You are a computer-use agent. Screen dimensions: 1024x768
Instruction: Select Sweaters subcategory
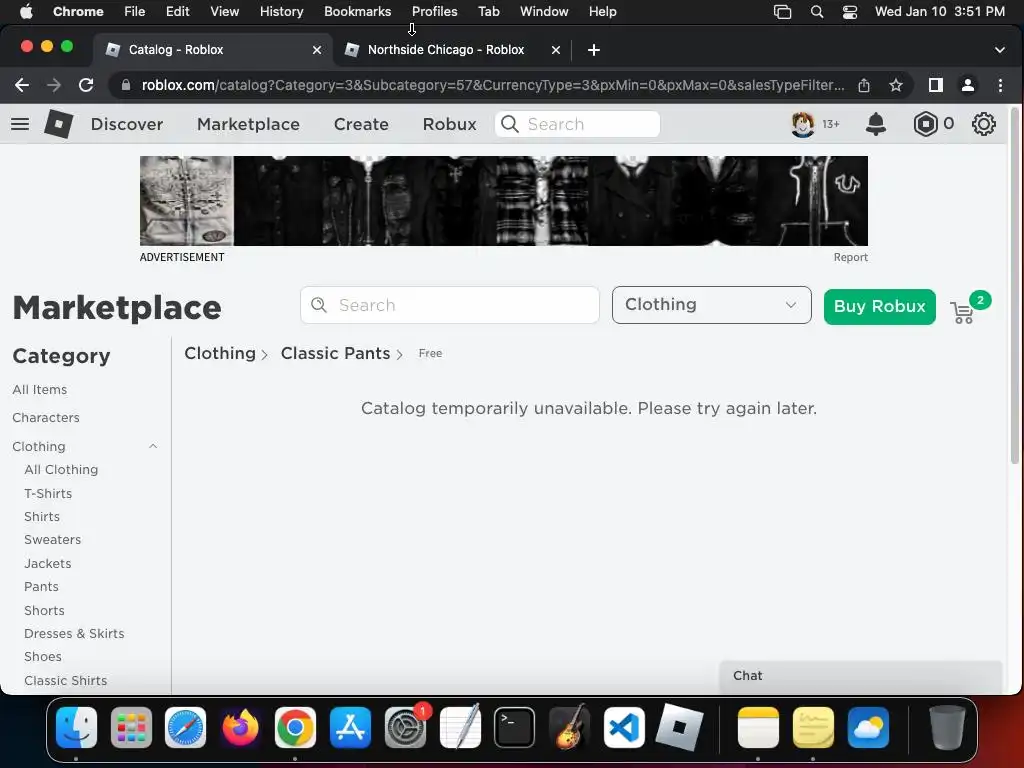53,540
